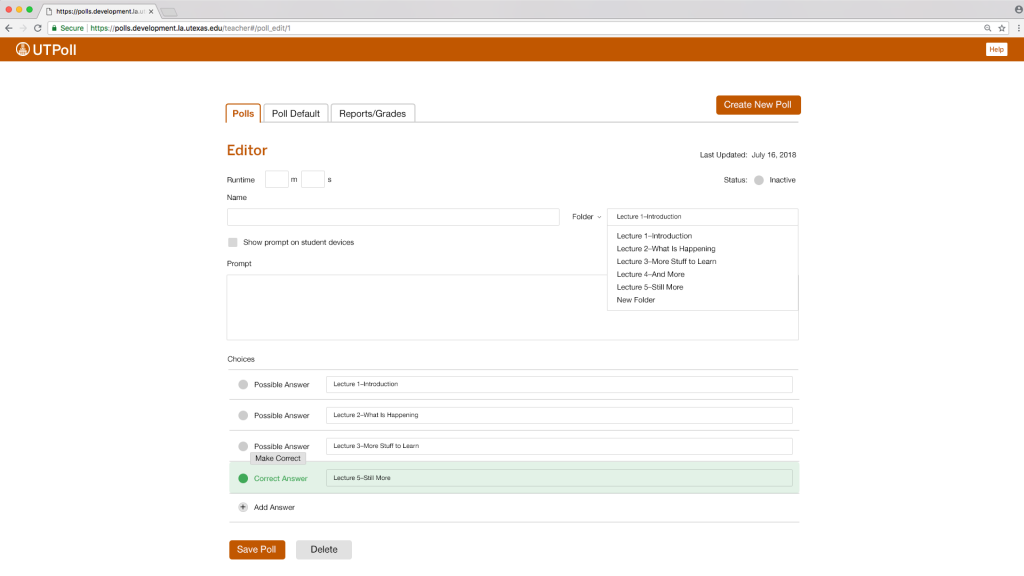Choose Lecture 5–Still More folder
Image resolution: width=1024 pixels, height=576 pixels.
[x=650, y=287]
